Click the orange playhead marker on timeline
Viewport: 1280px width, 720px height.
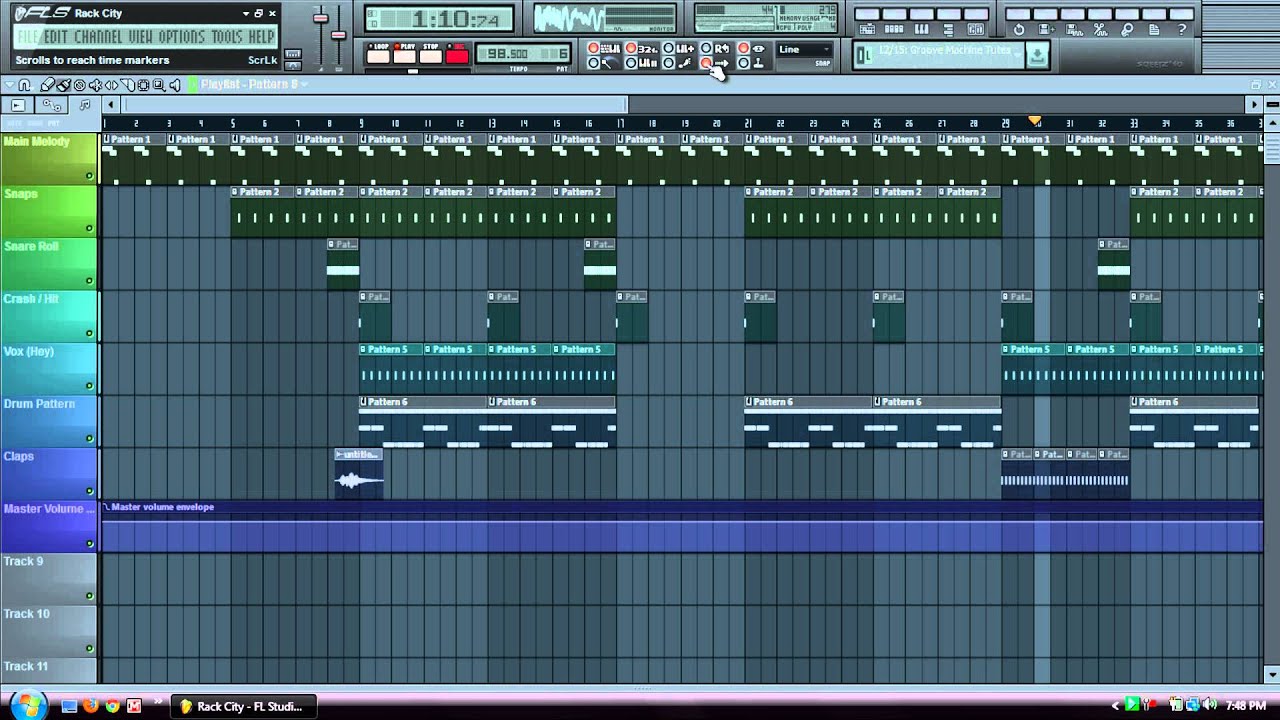click(x=1035, y=122)
